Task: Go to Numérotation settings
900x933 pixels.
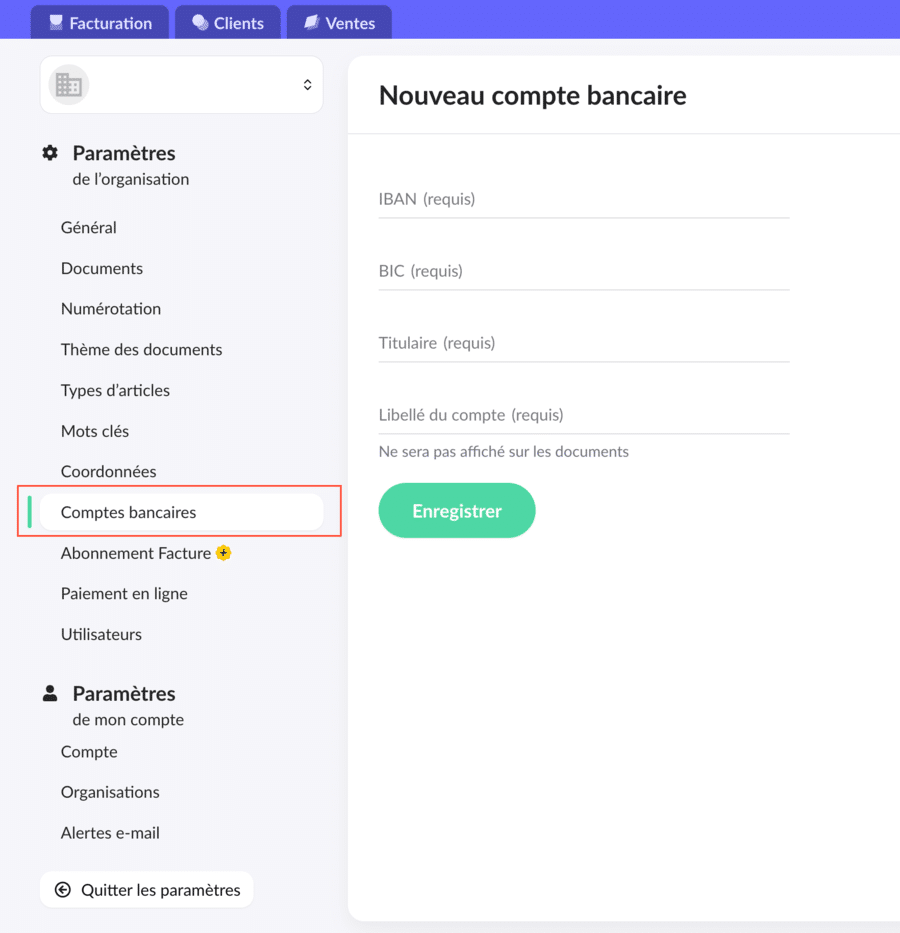Action: [x=111, y=309]
